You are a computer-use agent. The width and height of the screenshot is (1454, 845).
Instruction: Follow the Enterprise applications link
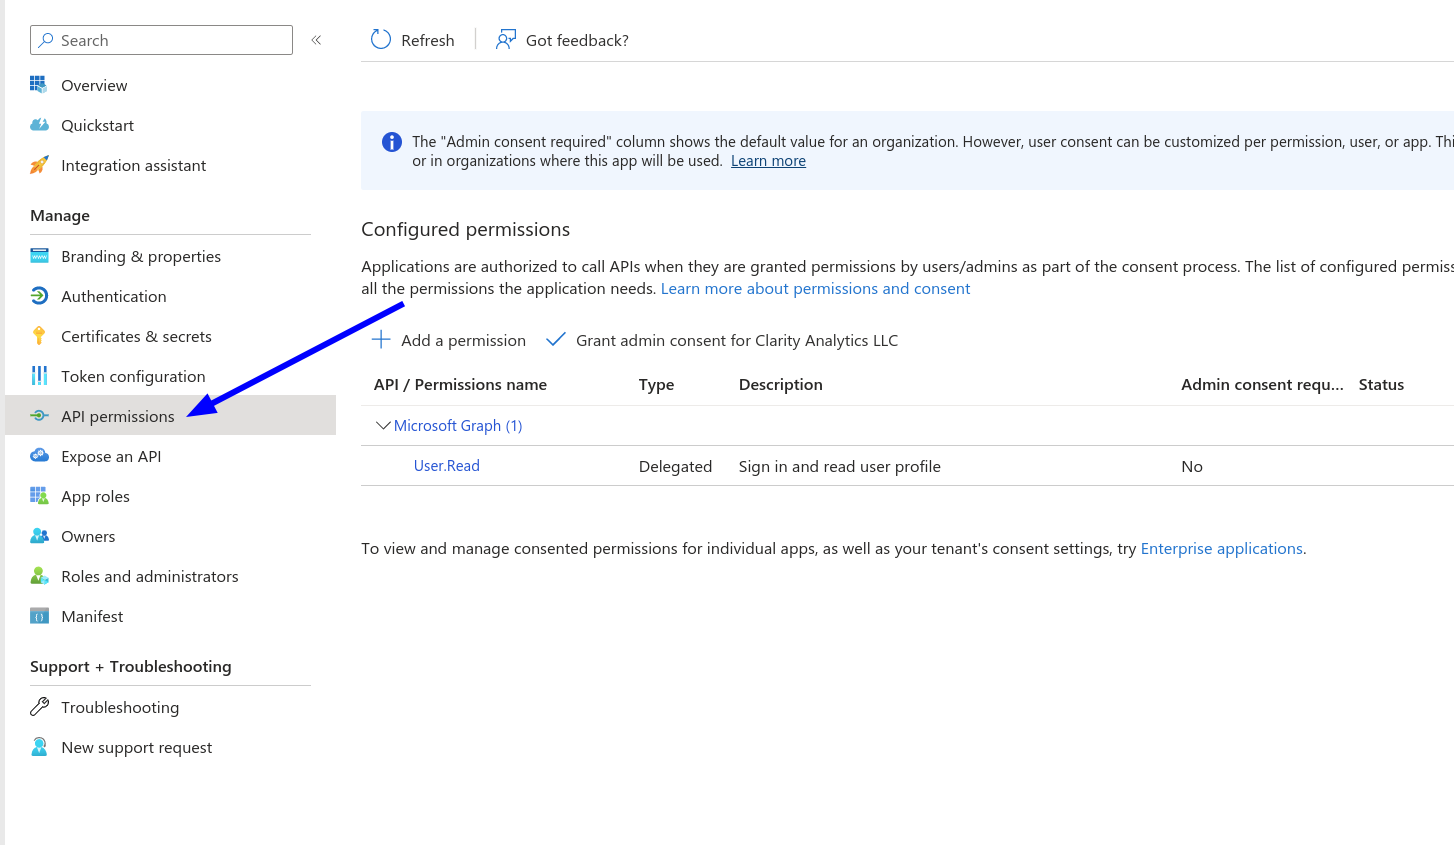click(1221, 548)
